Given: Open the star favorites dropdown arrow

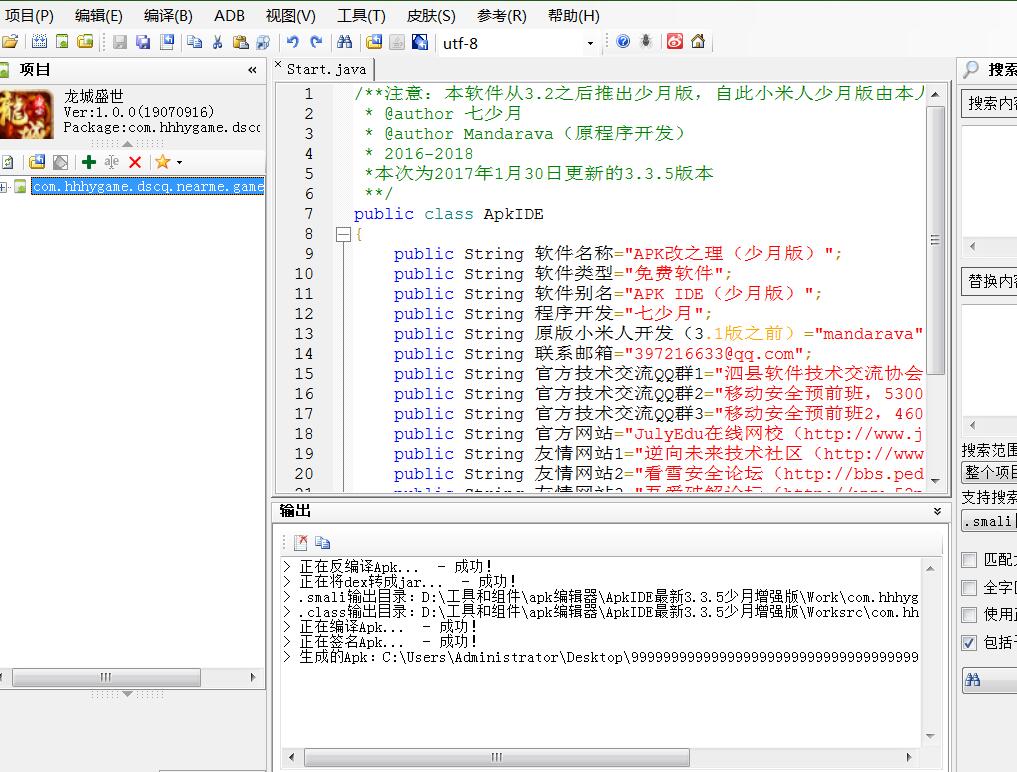Looking at the screenshot, I should (x=179, y=162).
